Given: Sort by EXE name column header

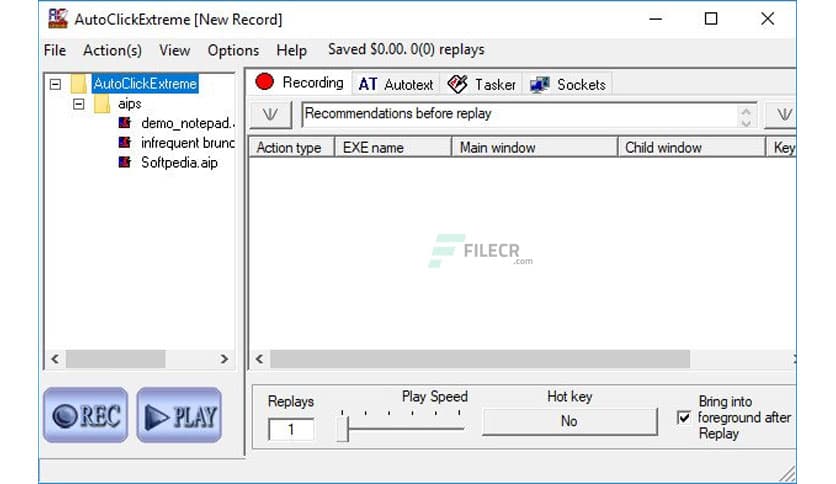Looking at the screenshot, I should (x=393, y=147).
